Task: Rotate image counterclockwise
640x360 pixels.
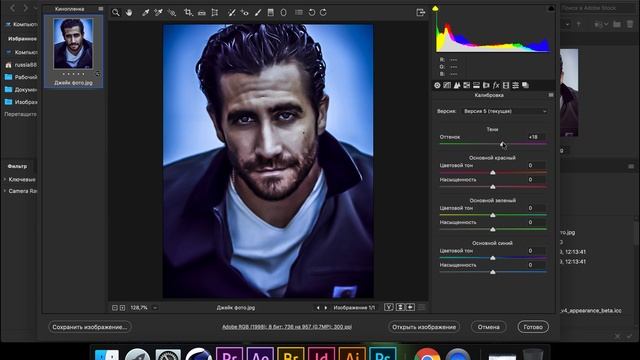Action: (312, 13)
